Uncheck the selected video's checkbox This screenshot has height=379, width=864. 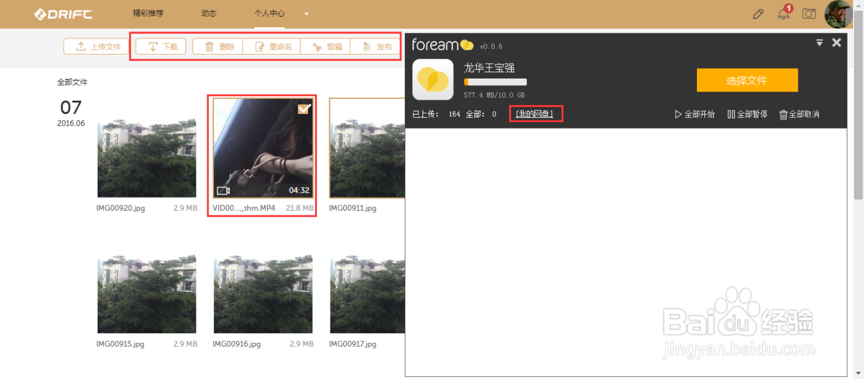(304, 109)
